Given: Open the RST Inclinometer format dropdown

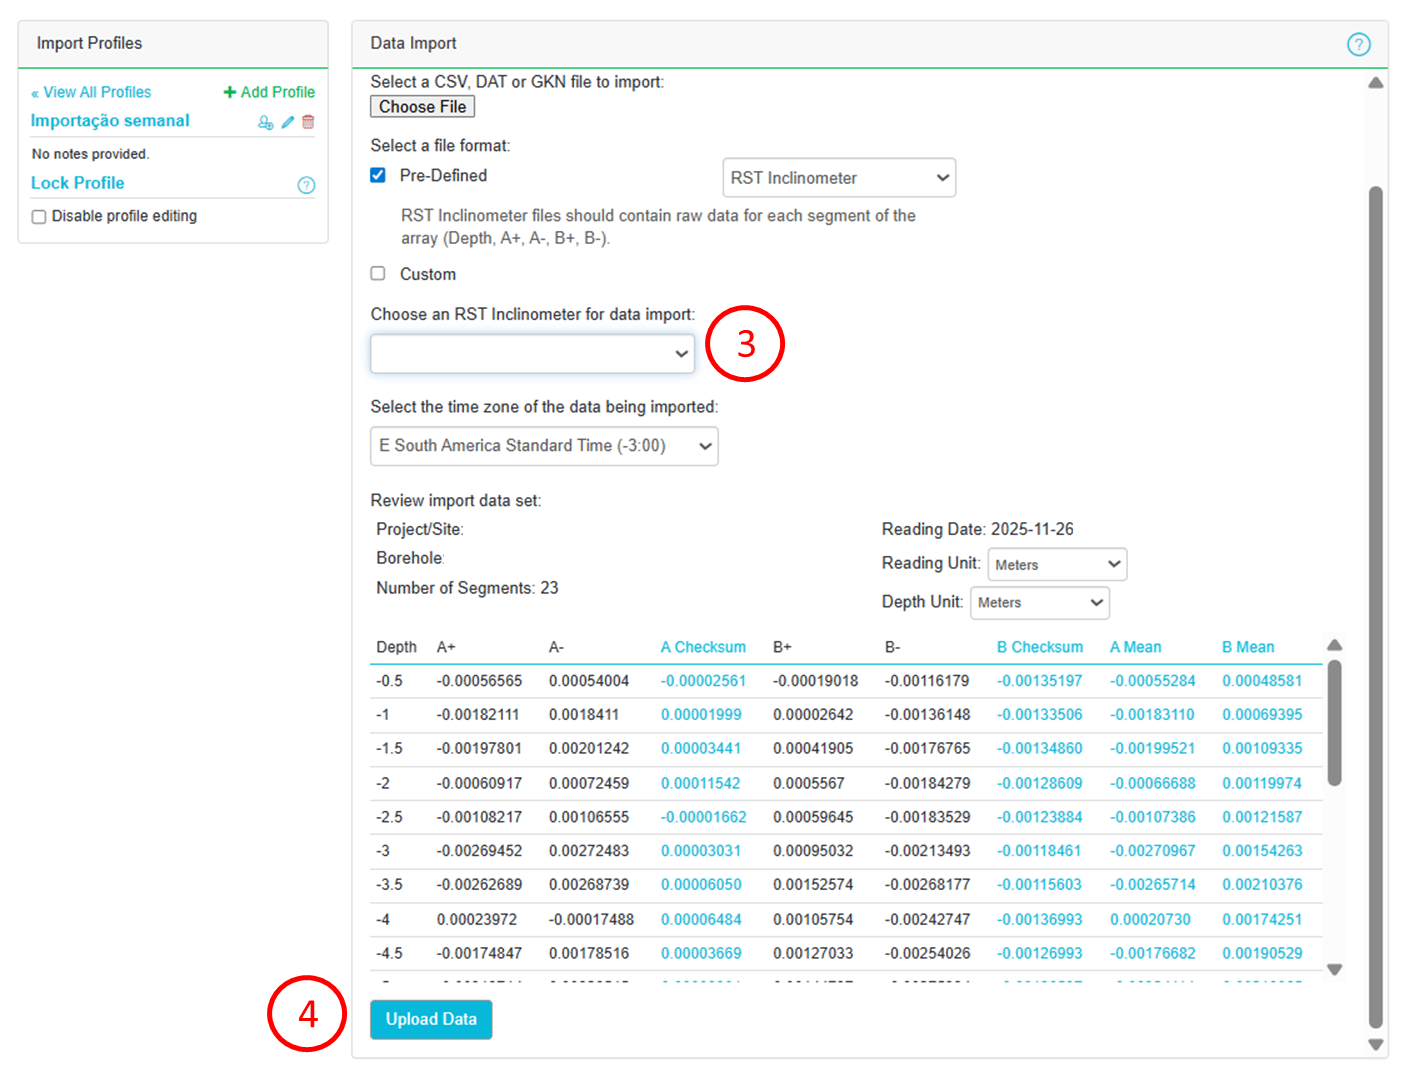Looking at the screenshot, I should coord(838,178).
